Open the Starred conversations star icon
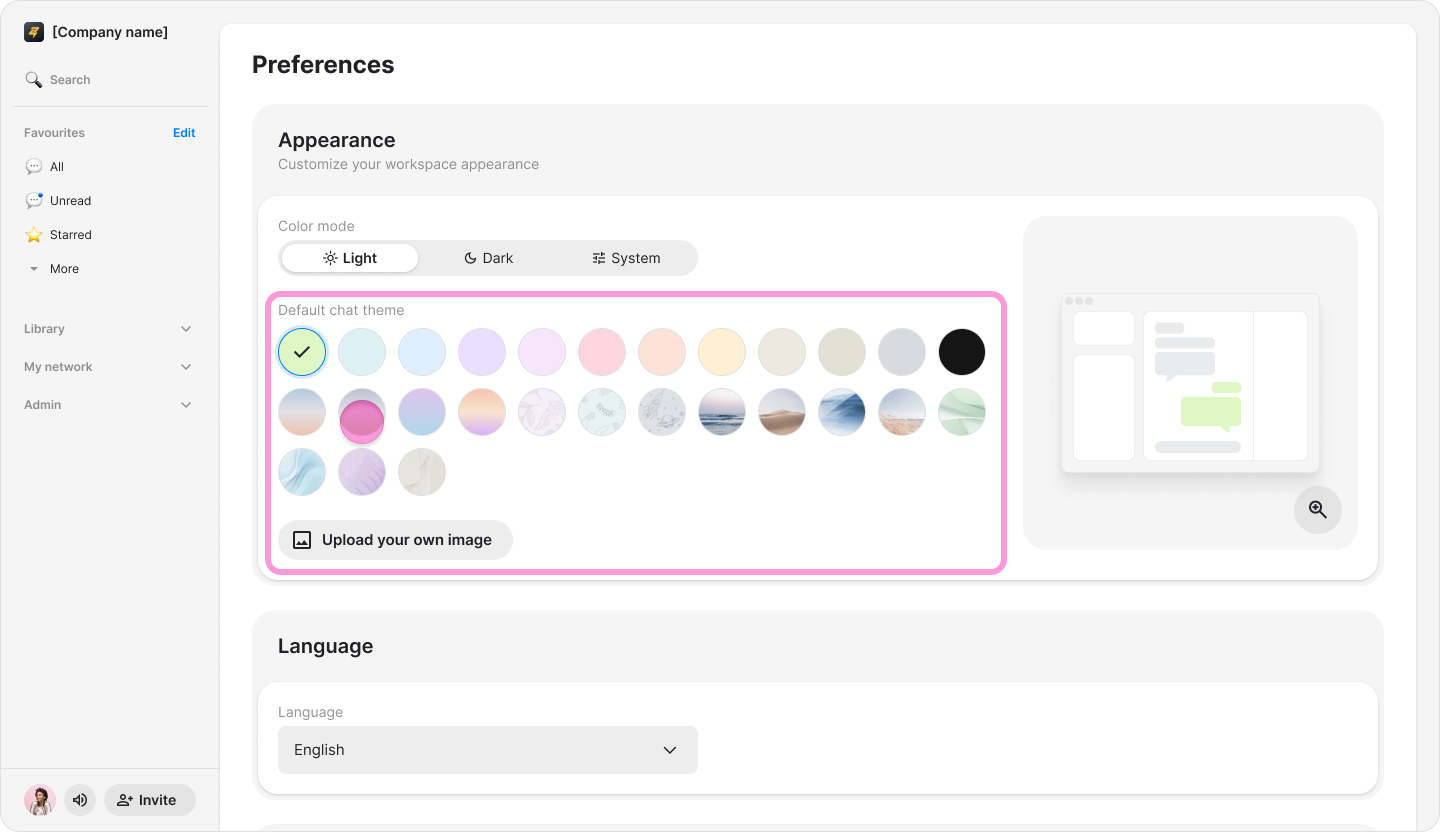 click(34, 235)
